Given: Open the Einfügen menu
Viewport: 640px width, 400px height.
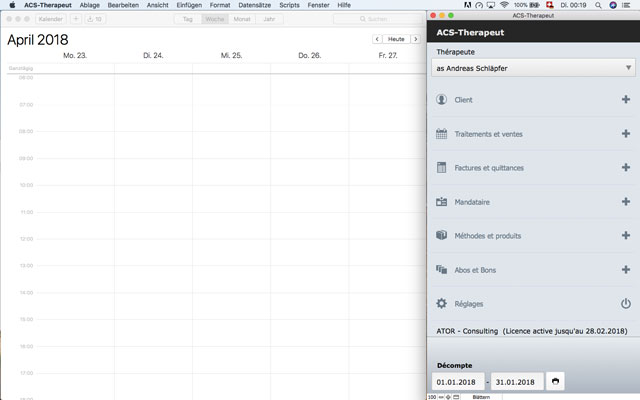Looking at the screenshot, I should click(x=189, y=5).
